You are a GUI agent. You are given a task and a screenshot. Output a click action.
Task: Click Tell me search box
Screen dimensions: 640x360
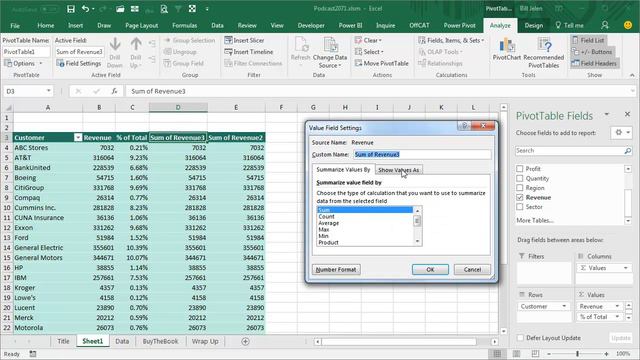[x=569, y=25]
